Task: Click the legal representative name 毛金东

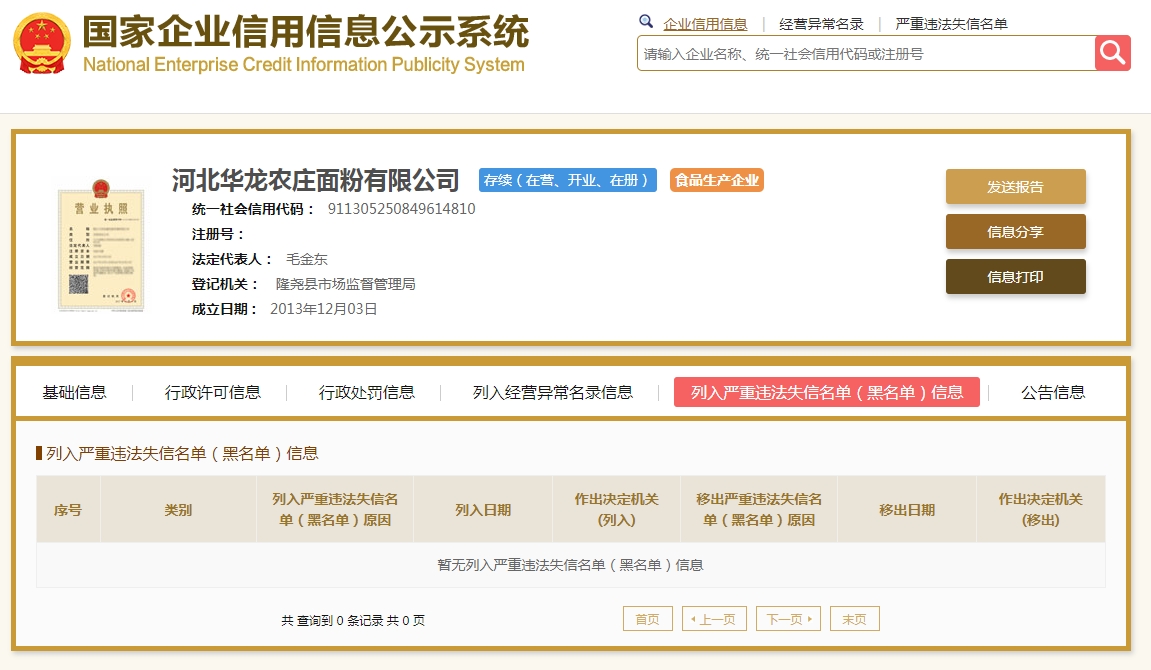Action: point(307,259)
